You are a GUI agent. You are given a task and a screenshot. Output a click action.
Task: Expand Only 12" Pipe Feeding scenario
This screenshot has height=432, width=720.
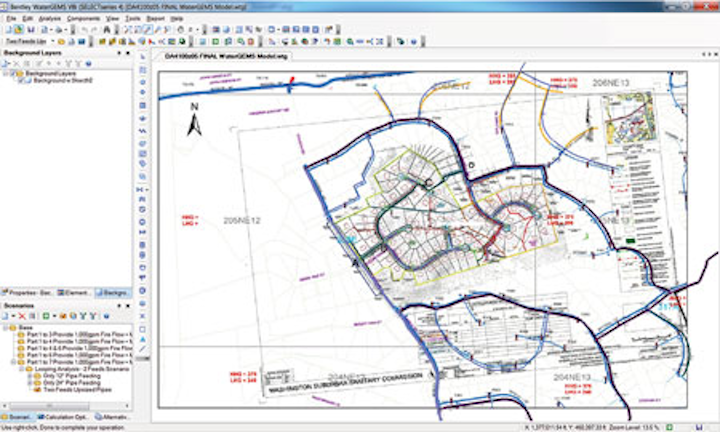tap(30, 376)
